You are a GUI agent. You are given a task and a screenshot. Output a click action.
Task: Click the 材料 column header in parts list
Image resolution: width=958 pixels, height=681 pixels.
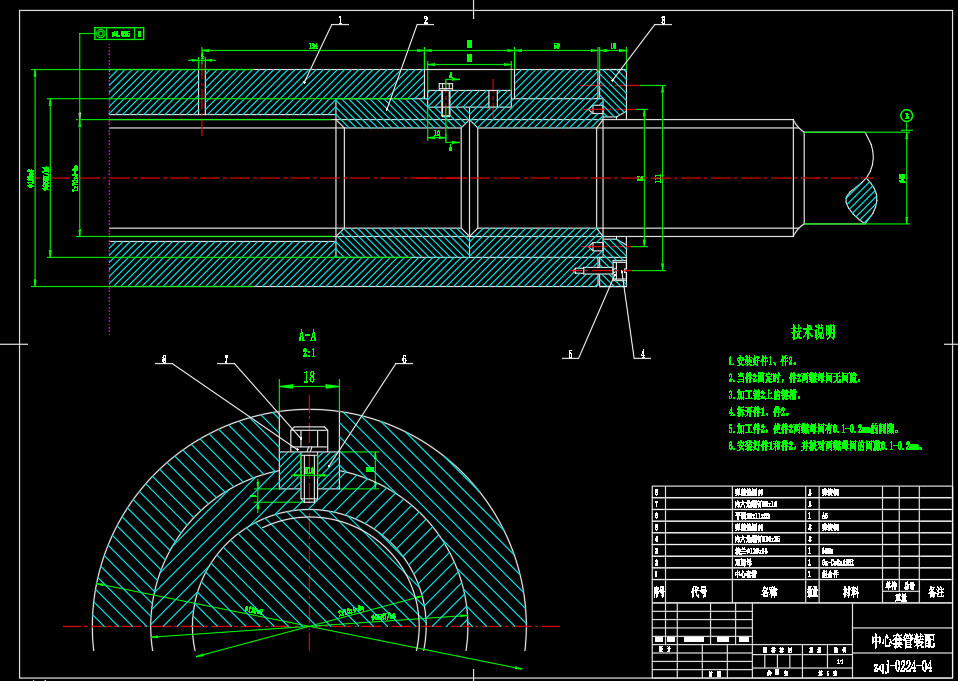[850, 592]
